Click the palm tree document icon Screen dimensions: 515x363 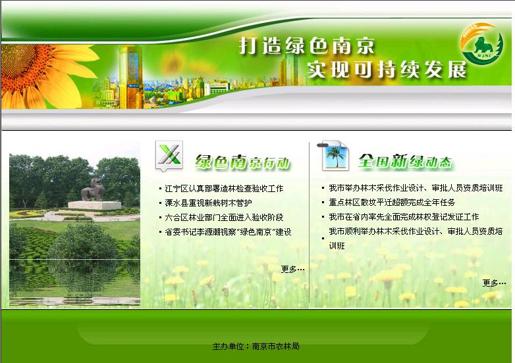click(333, 156)
